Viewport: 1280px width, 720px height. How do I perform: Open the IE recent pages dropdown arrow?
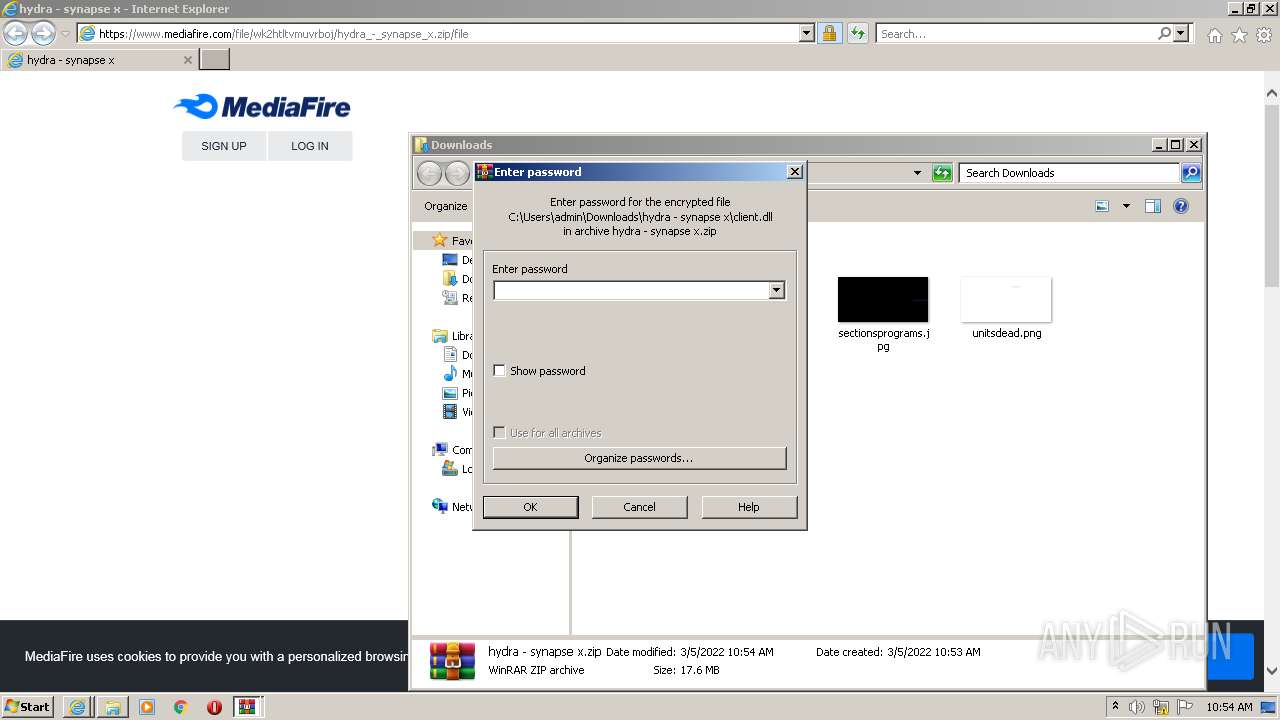(x=65, y=34)
